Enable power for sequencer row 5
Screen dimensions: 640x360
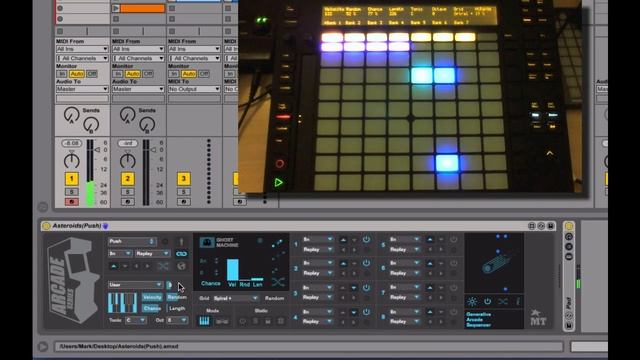pos(453,240)
